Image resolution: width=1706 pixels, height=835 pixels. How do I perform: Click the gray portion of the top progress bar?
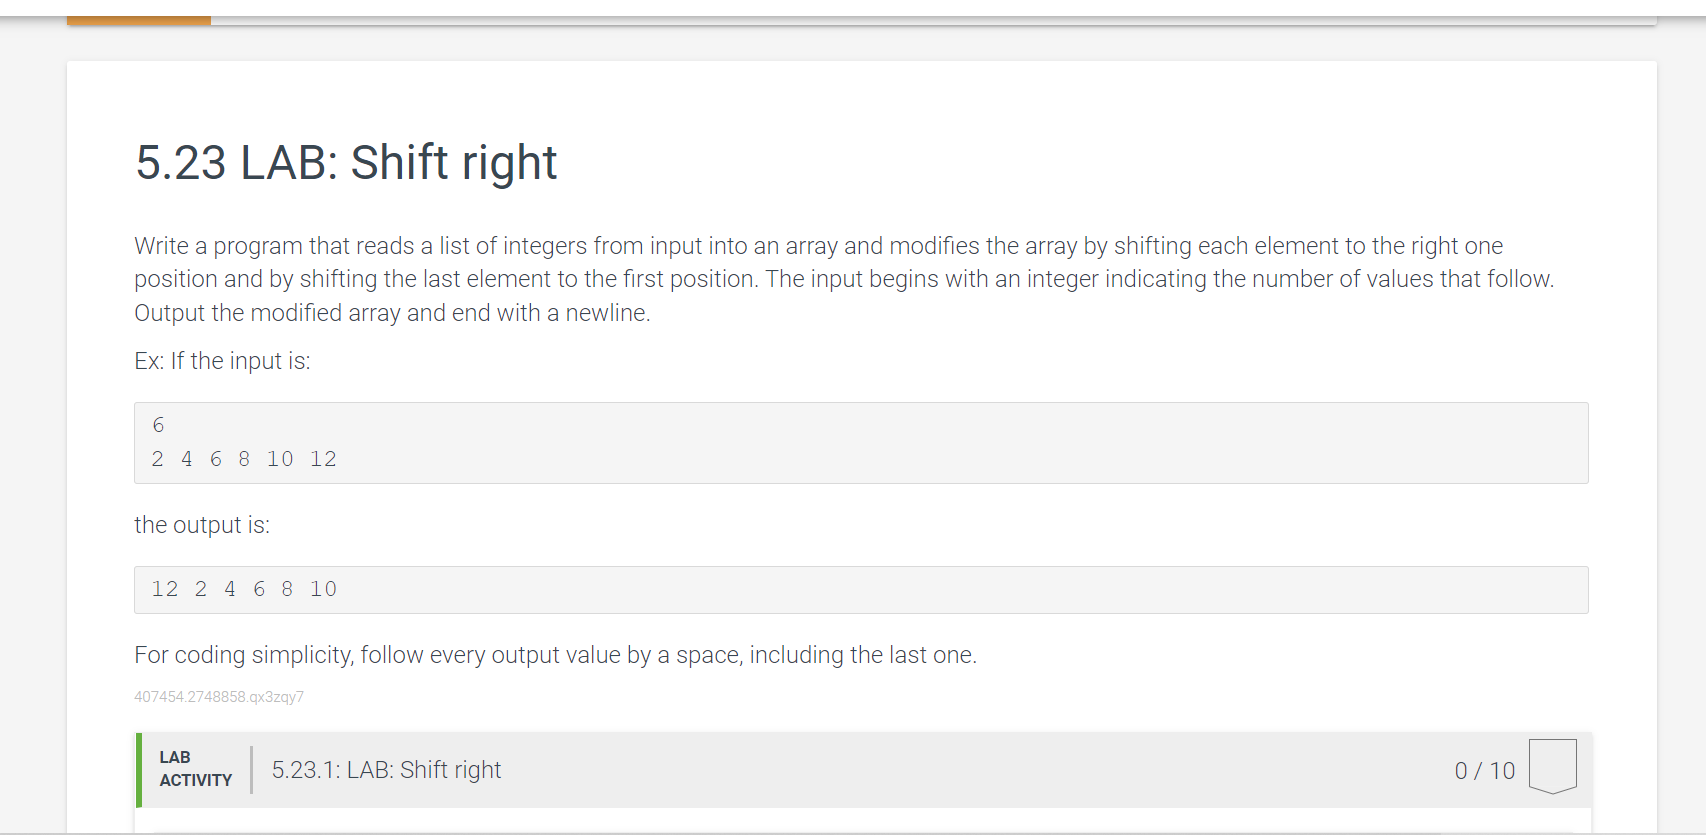tap(933, 20)
